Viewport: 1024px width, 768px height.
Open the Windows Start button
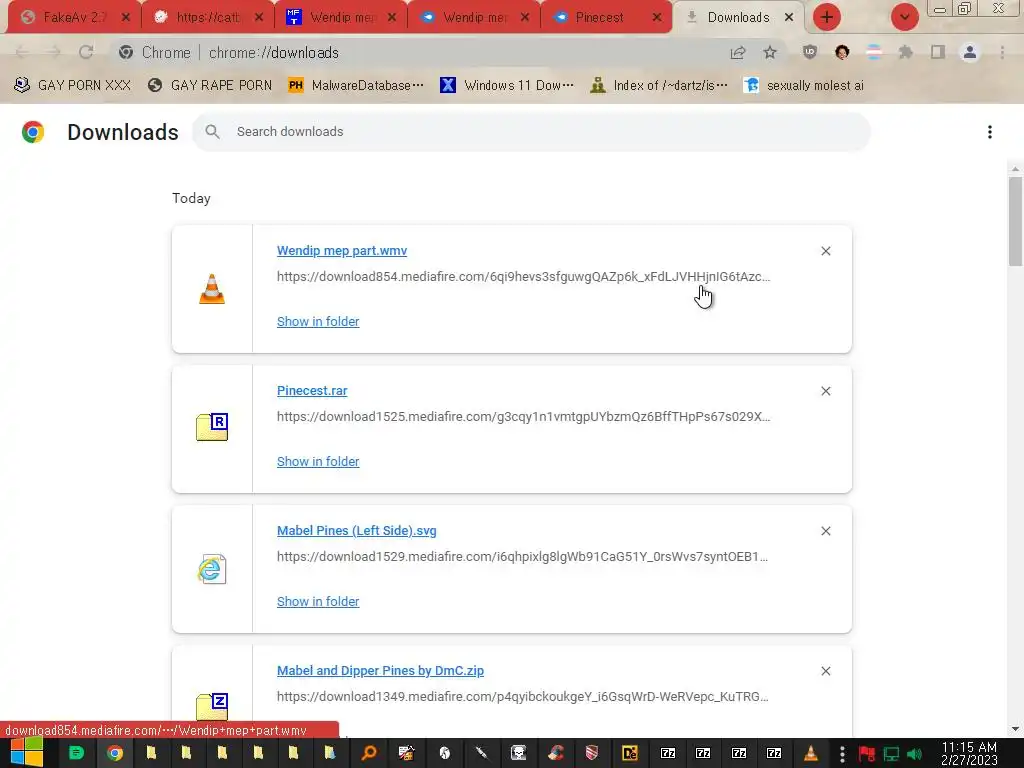(27, 752)
